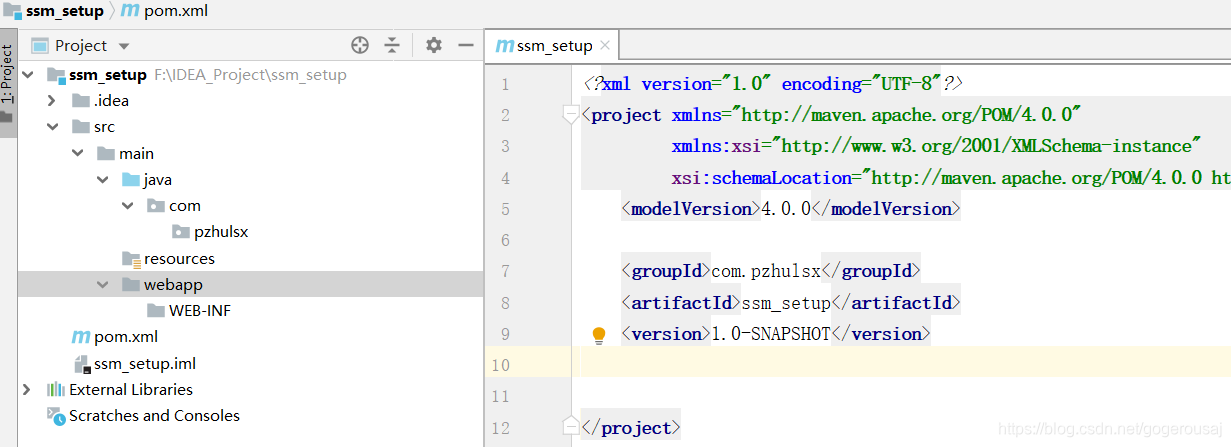Click the locate/scroll from source target icon

(360, 45)
